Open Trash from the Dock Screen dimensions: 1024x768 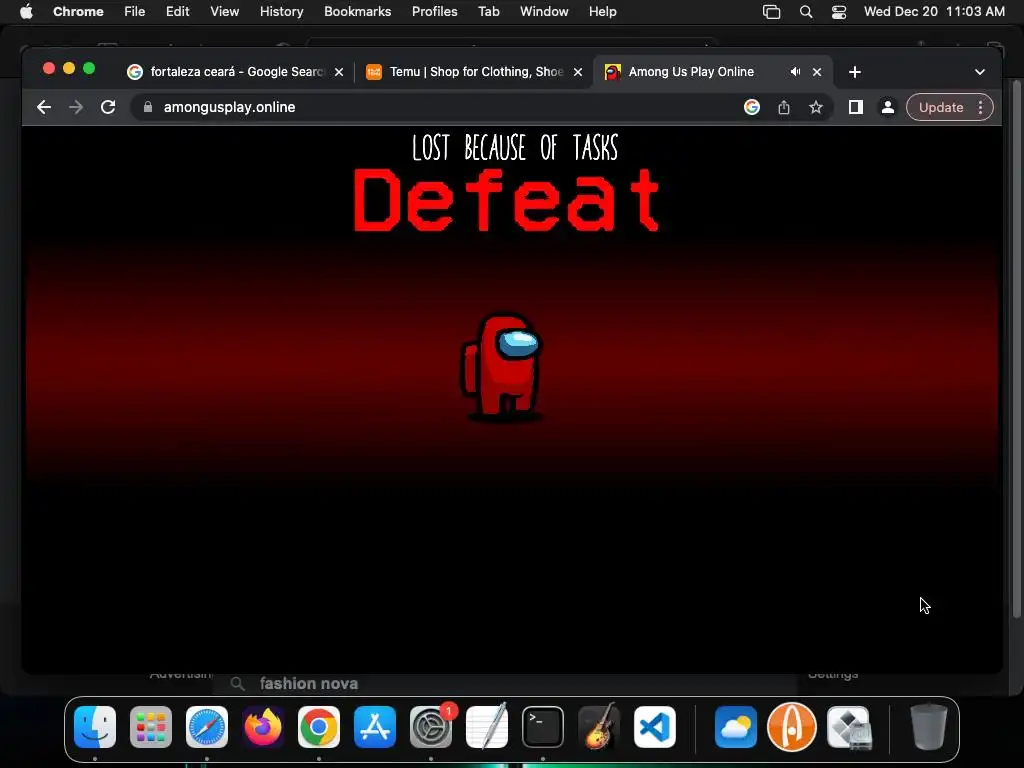click(x=929, y=727)
